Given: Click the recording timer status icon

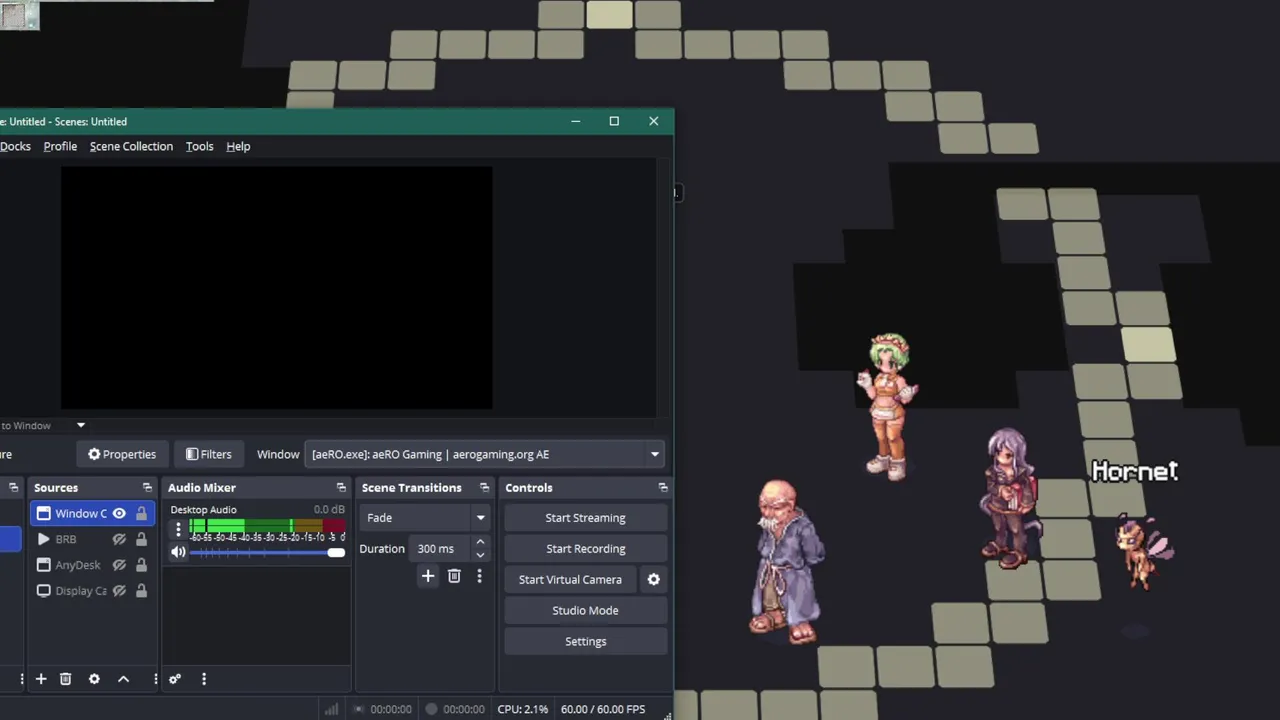Looking at the screenshot, I should (x=432, y=709).
